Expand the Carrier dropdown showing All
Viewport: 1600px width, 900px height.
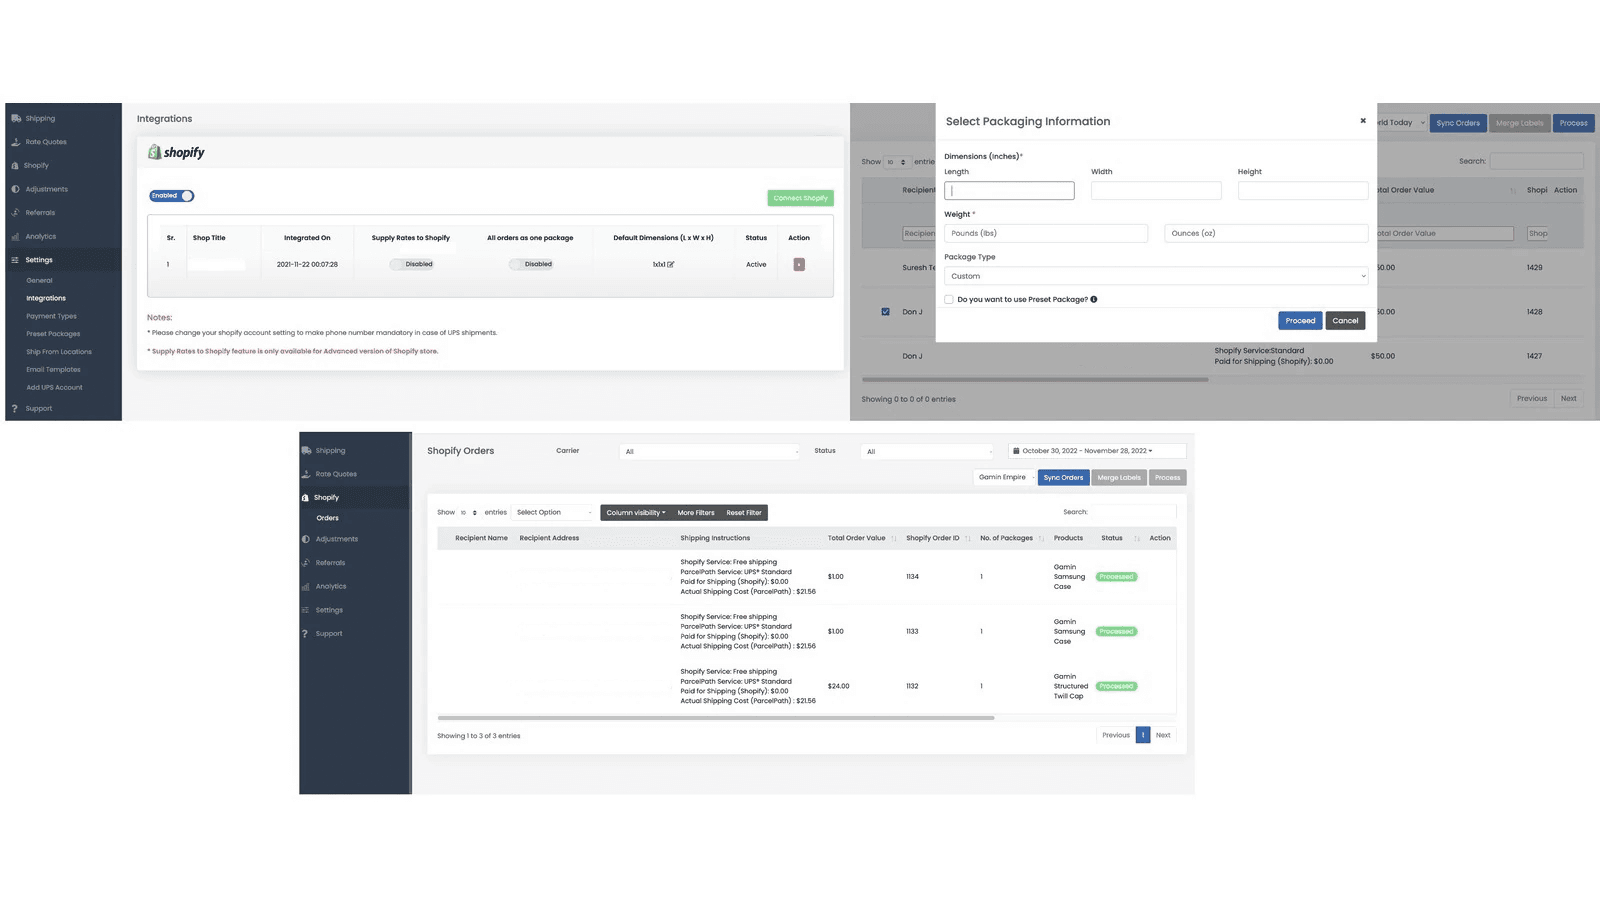[710, 451]
